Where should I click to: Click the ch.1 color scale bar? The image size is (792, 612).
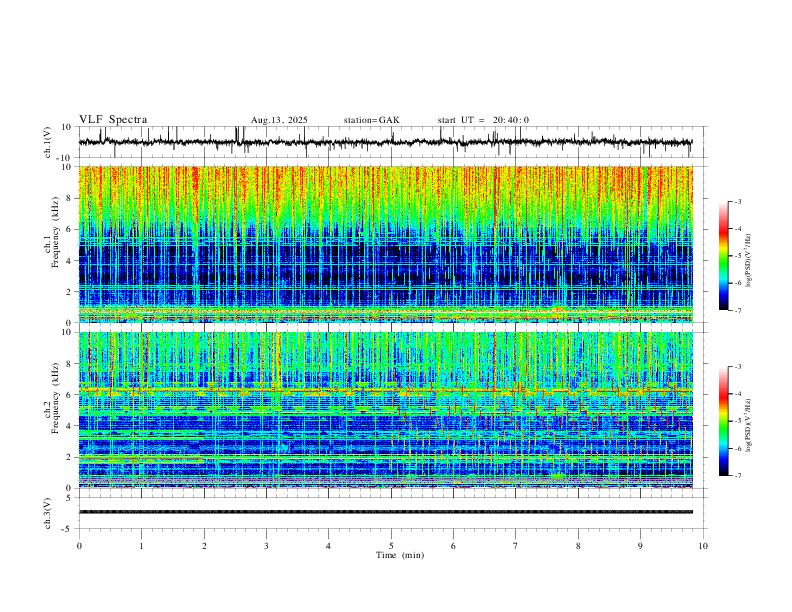click(x=723, y=256)
